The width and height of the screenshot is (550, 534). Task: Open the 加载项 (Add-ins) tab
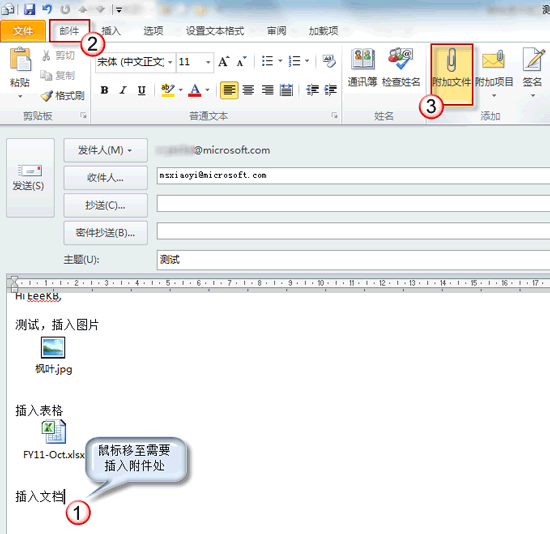coord(323,31)
